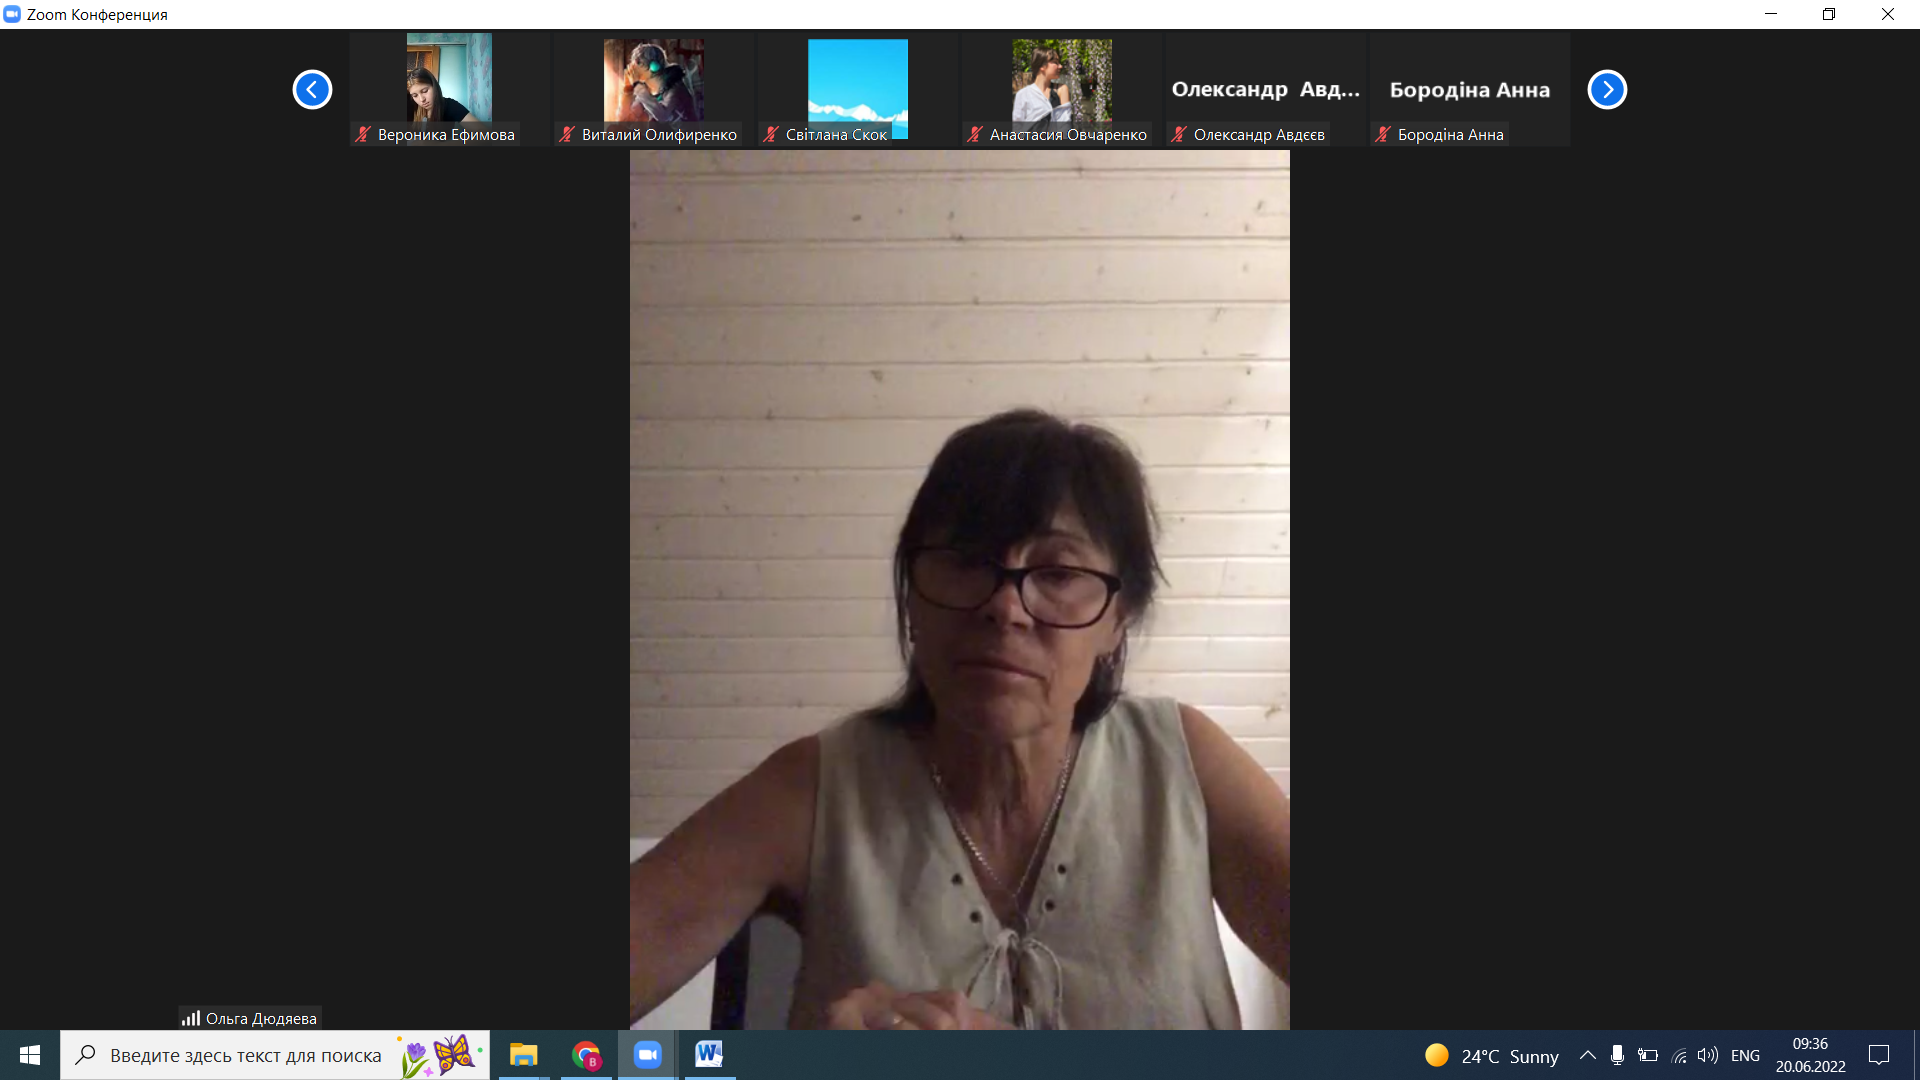Expand hidden system tray icons
Screen dimensions: 1920x1080
click(1587, 1055)
